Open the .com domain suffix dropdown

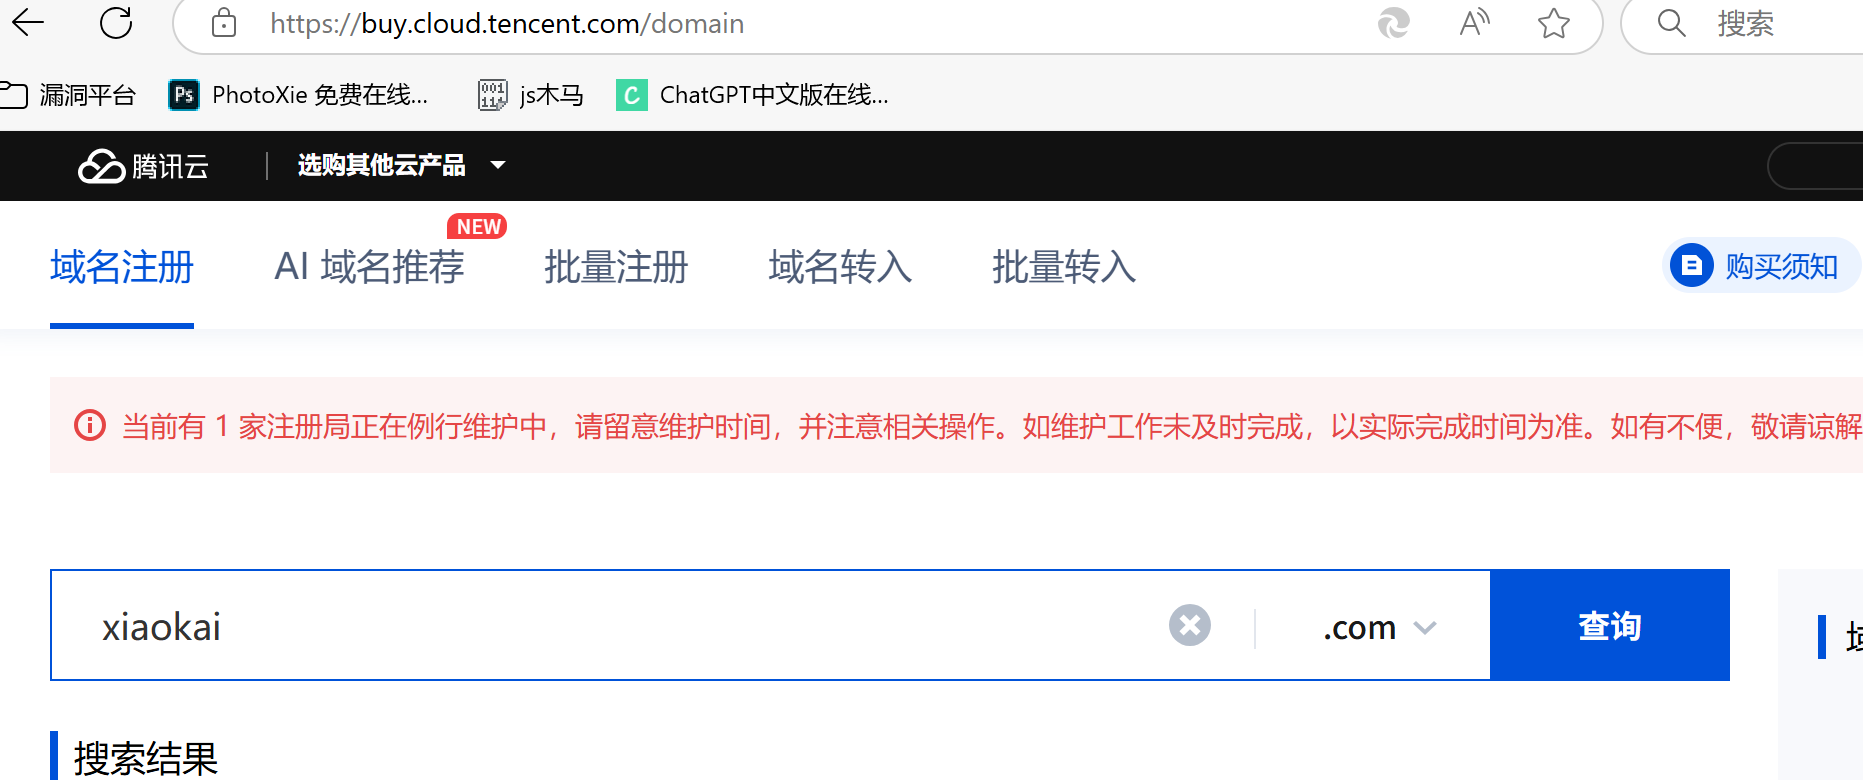(1378, 627)
